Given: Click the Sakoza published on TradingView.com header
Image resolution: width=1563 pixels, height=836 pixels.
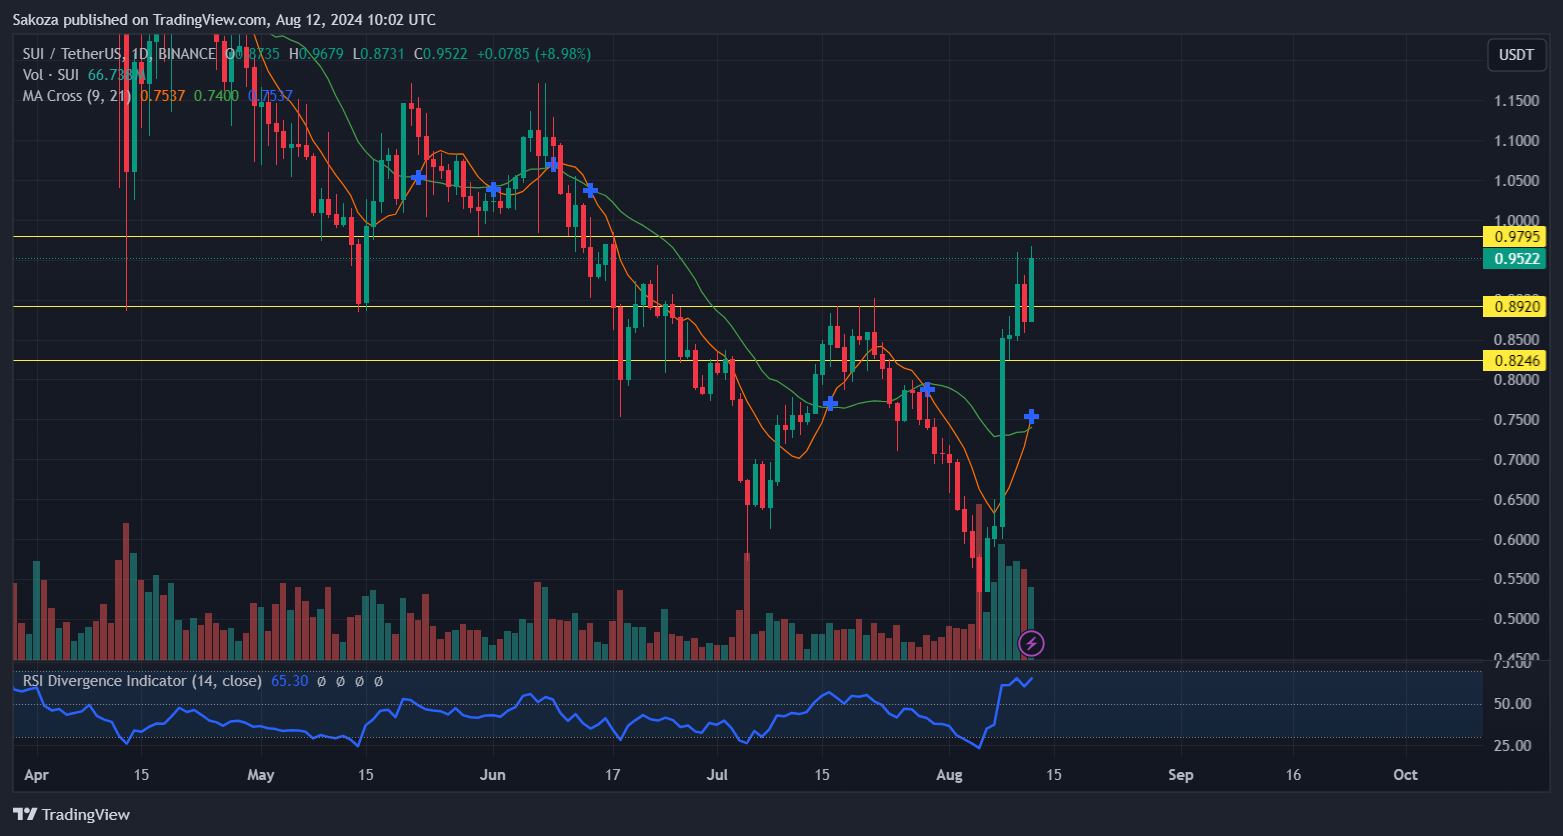Looking at the screenshot, I should pyautogui.click(x=224, y=19).
